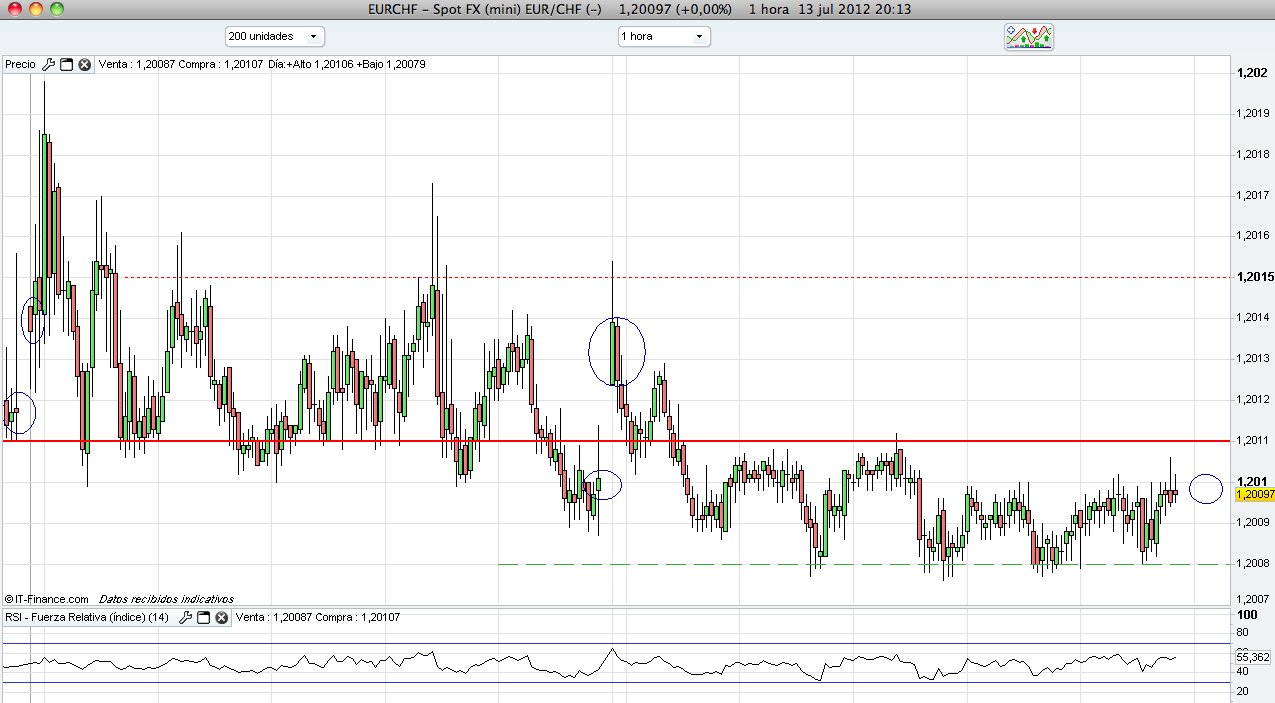
Task: Click the RSI - Fuerza Relativa (índice) label
Action: [x=87, y=618]
